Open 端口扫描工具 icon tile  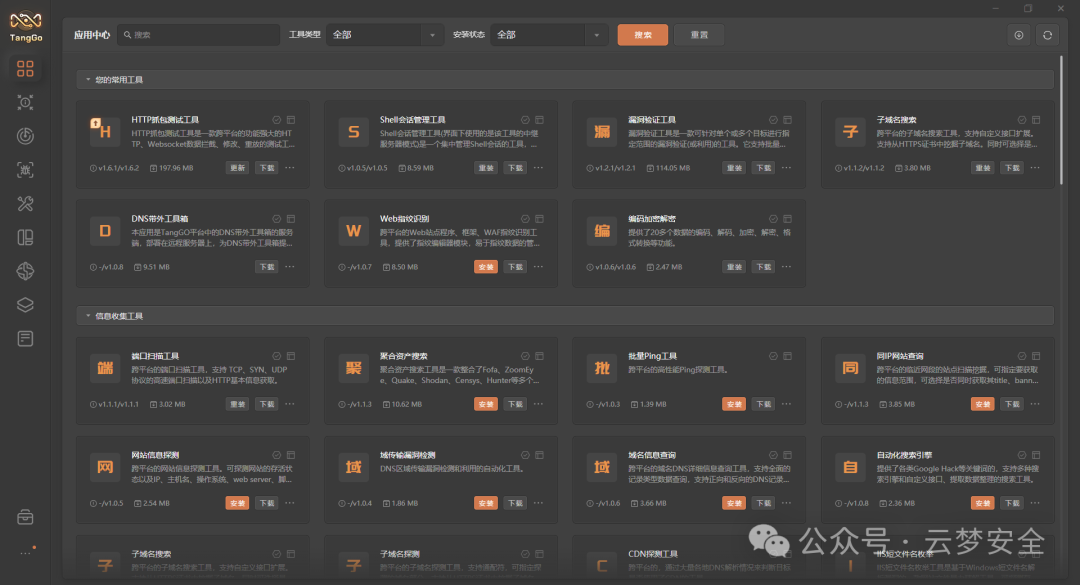(105, 367)
